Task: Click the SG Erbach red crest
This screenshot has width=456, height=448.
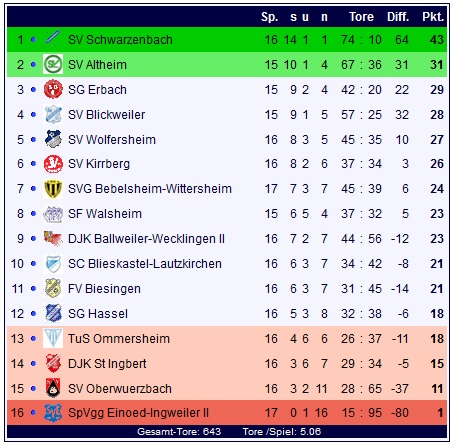Action: 53,89
